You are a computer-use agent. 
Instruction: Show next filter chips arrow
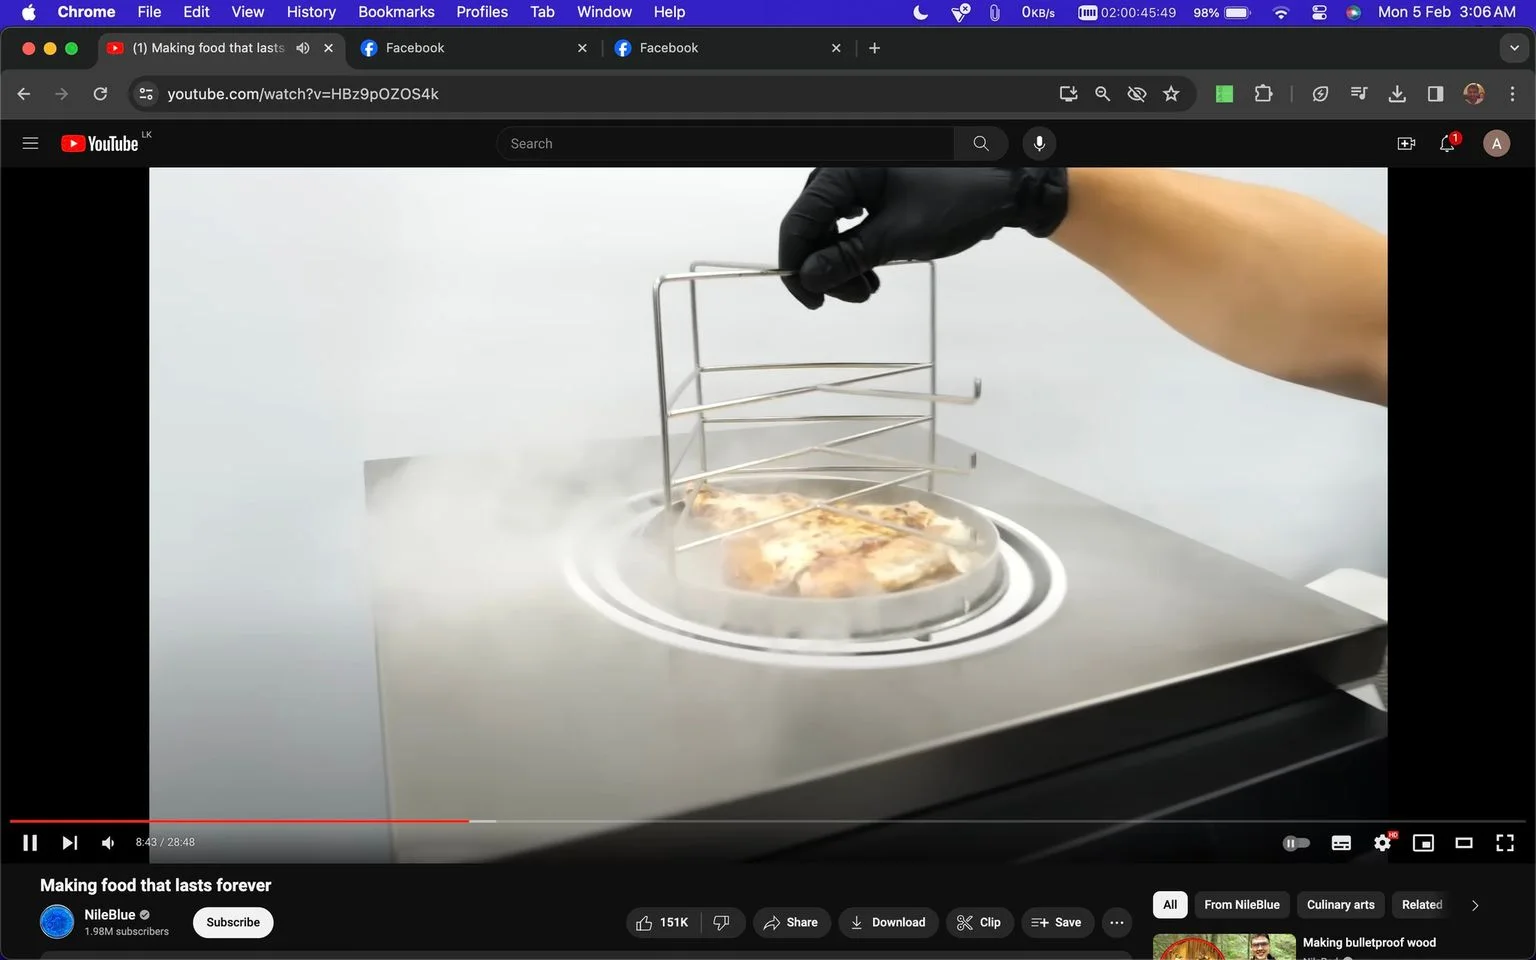[1474, 905]
